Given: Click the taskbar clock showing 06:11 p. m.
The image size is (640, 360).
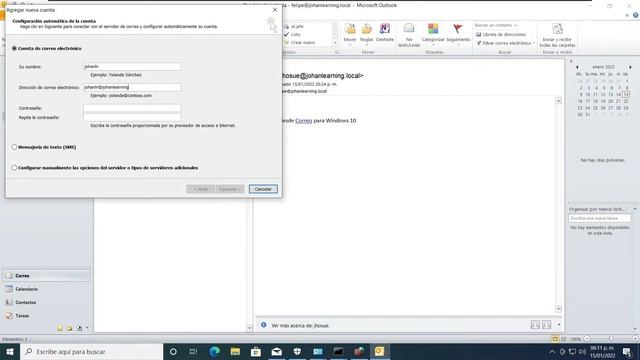Looking at the screenshot, I should coord(602,351).
